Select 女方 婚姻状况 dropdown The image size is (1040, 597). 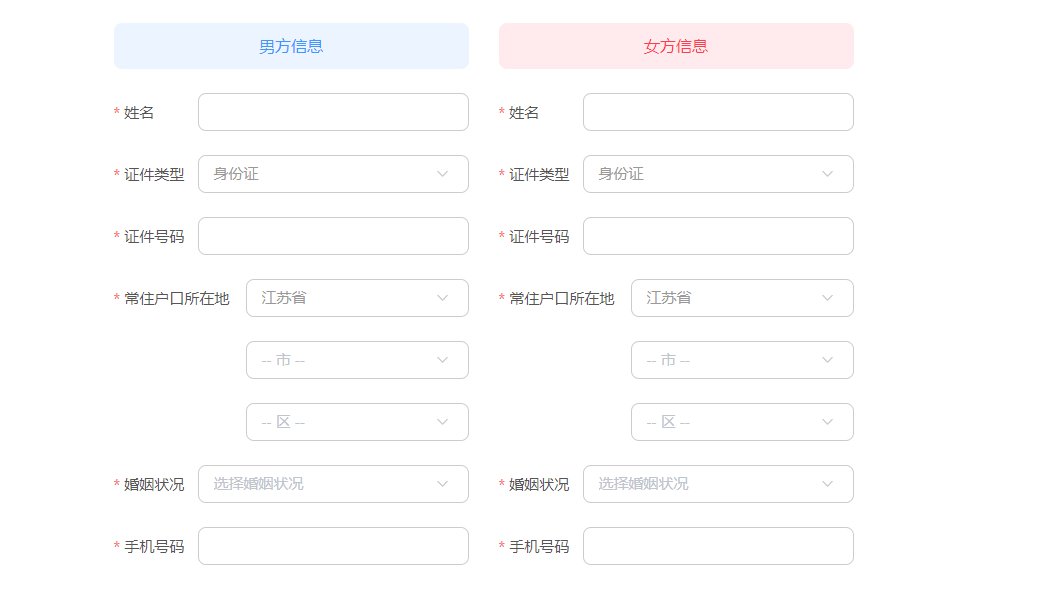click(718, 484)
